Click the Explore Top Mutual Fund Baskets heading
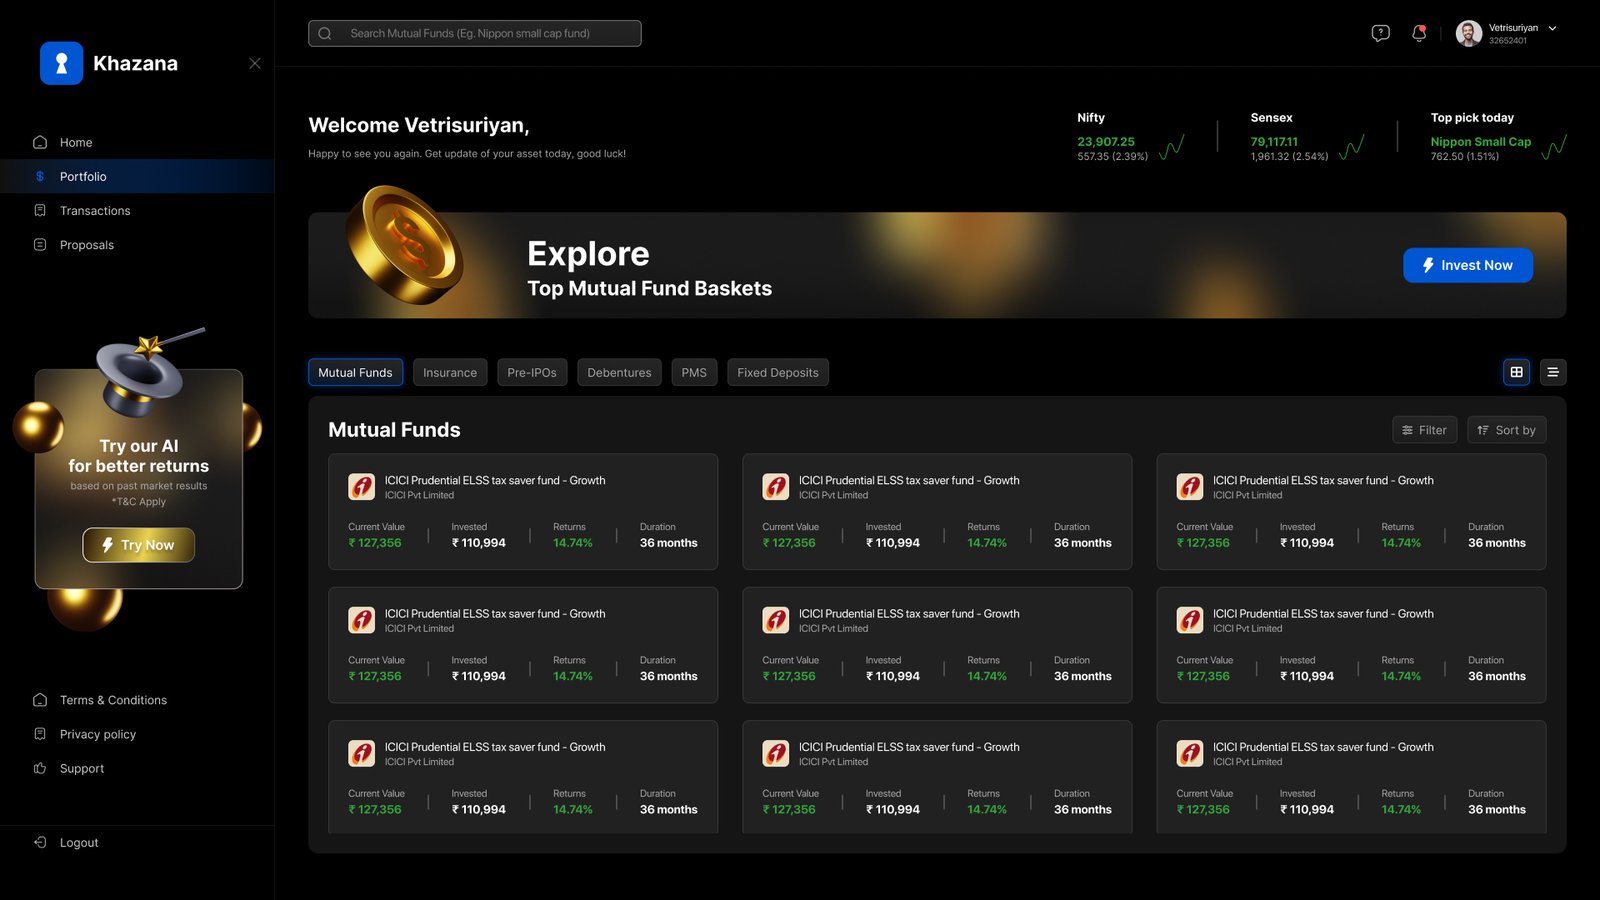Viewport: 1600px width, 900px height. tap(649, 268)
